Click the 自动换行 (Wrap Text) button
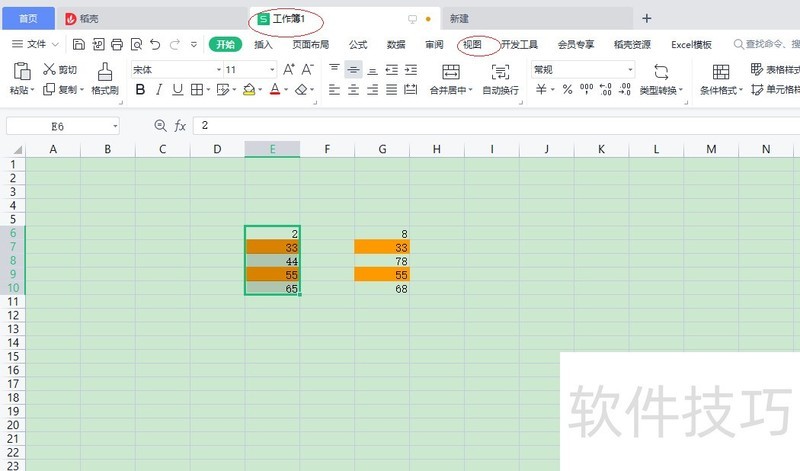Screen dimensions: 800x471 click(x=500, y=78)
